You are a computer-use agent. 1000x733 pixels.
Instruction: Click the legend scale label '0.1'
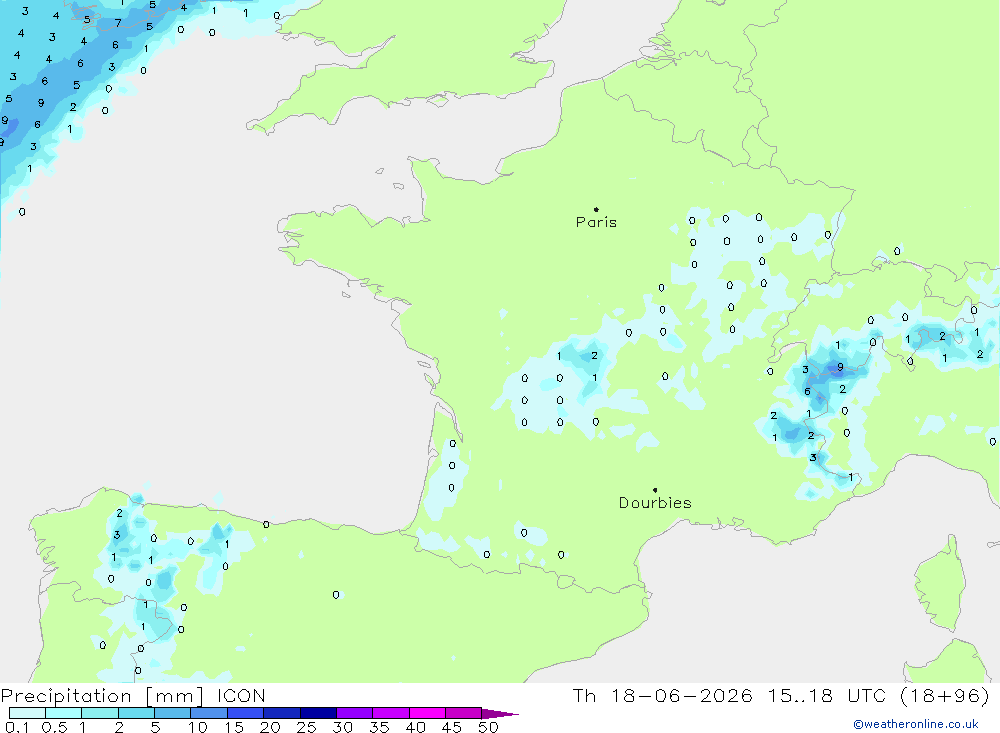(17, 727)
